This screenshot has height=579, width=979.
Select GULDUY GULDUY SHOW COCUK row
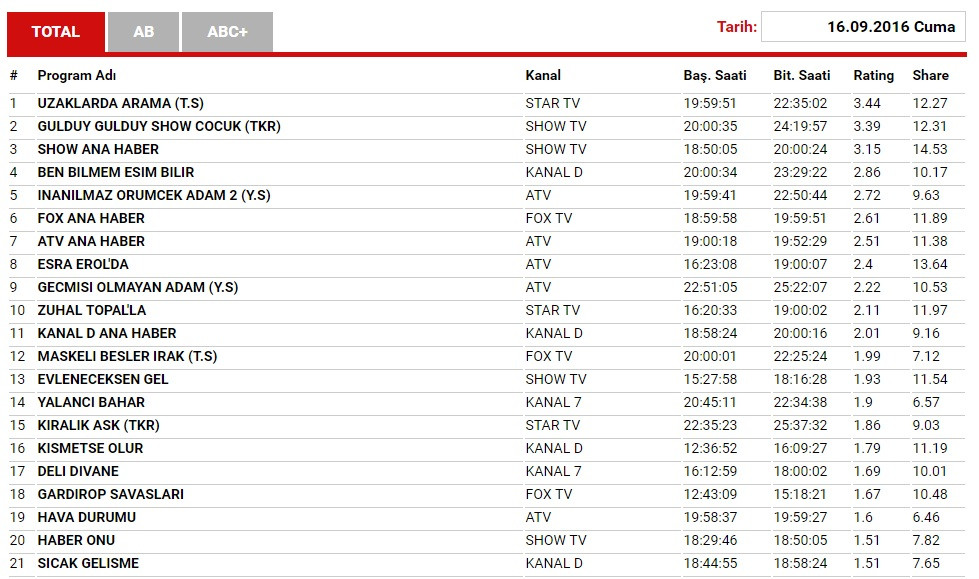pos(159,126)
